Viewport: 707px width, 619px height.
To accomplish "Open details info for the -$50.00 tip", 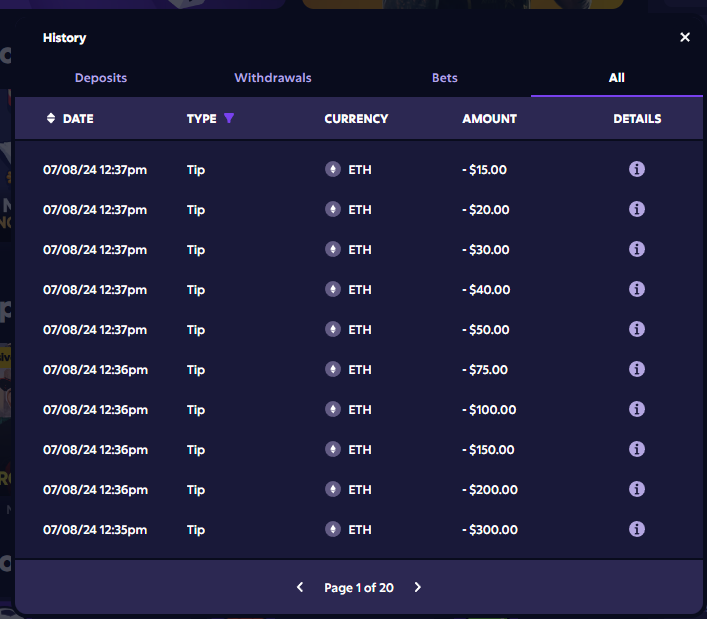I will click(637, 330).
